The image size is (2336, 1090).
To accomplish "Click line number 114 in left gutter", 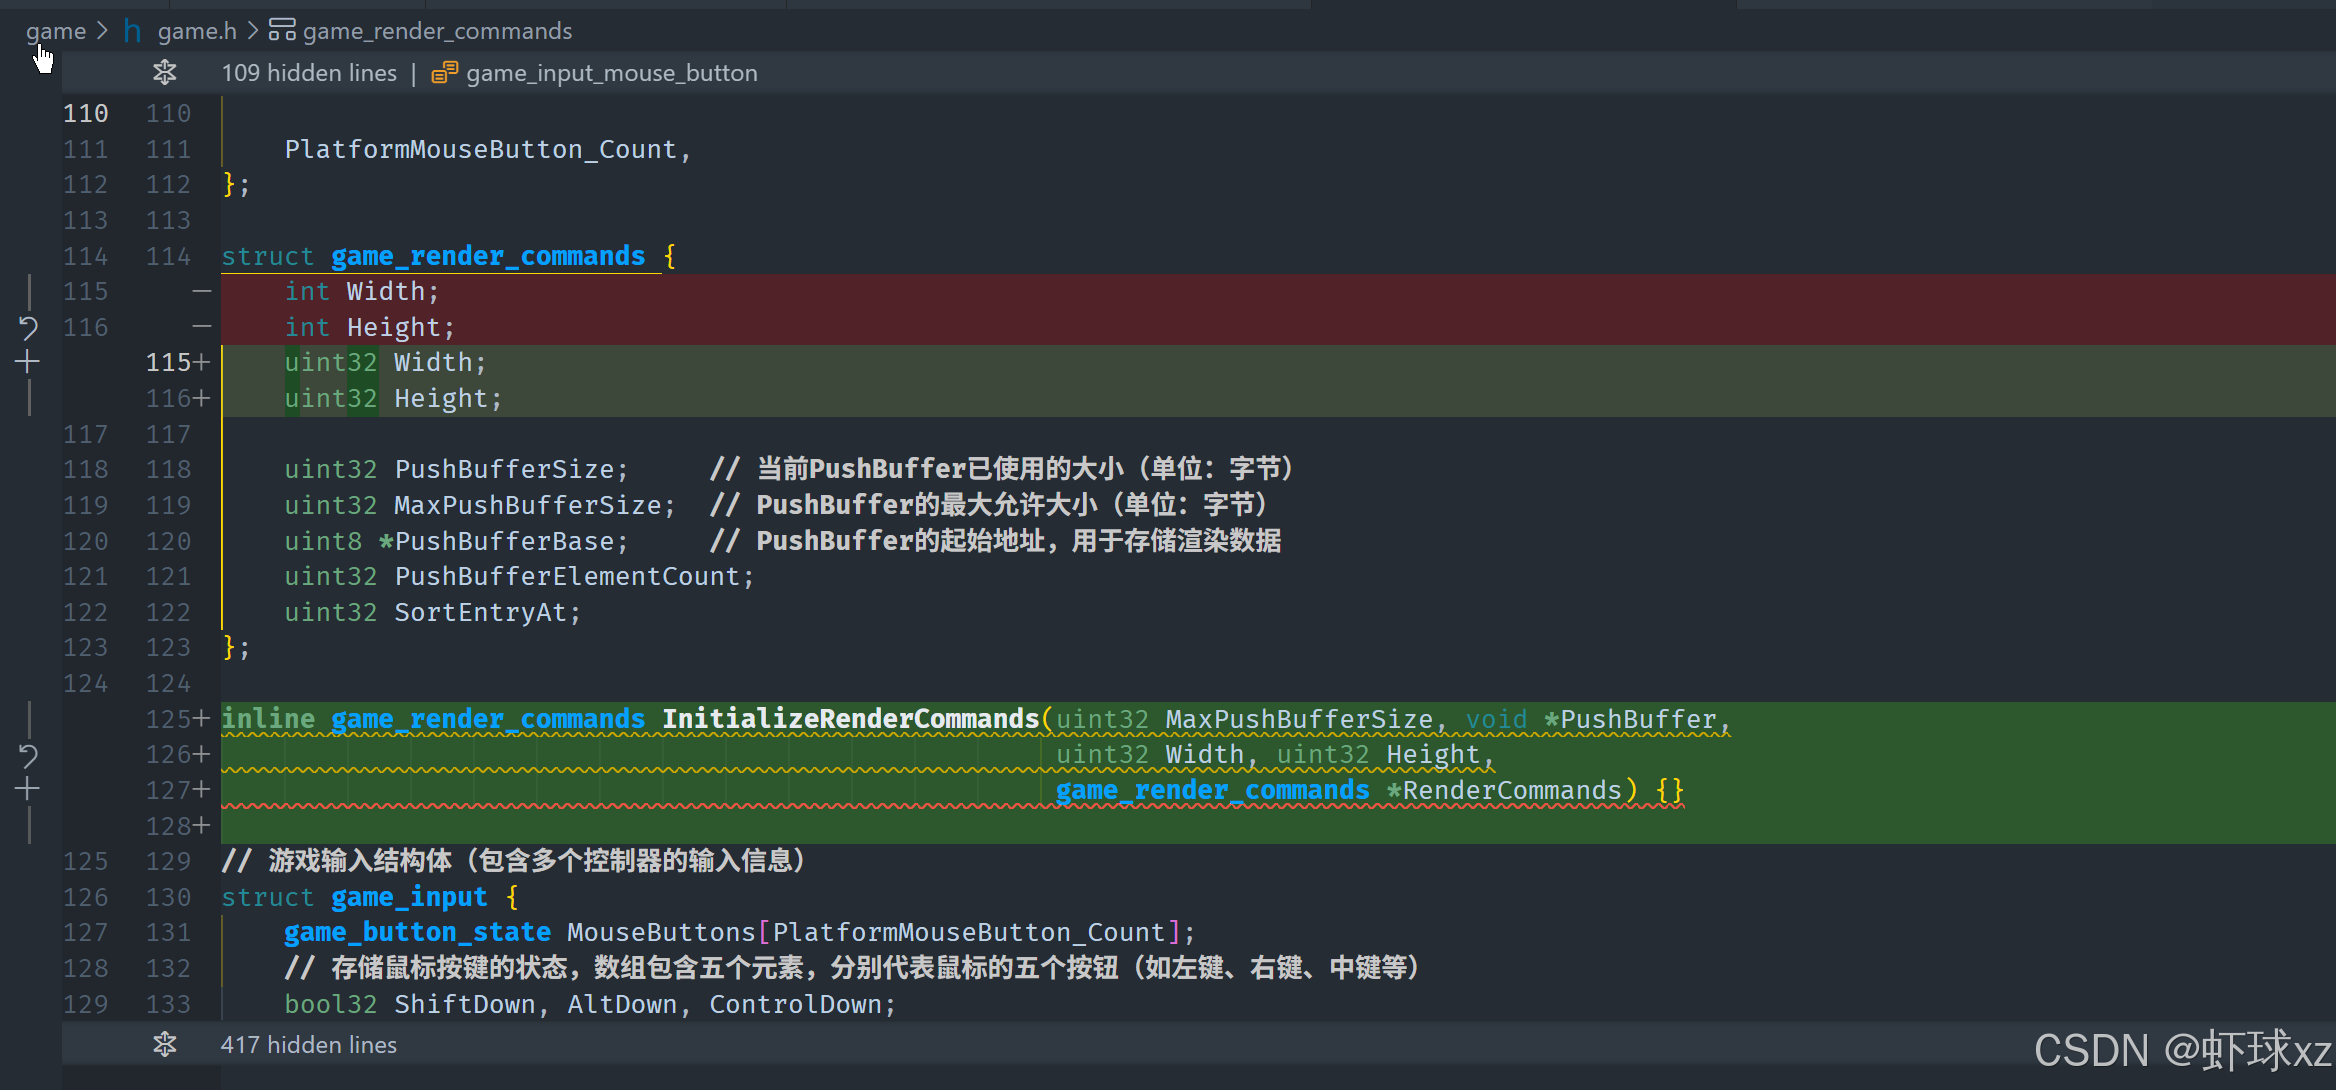I will (85, 256).
